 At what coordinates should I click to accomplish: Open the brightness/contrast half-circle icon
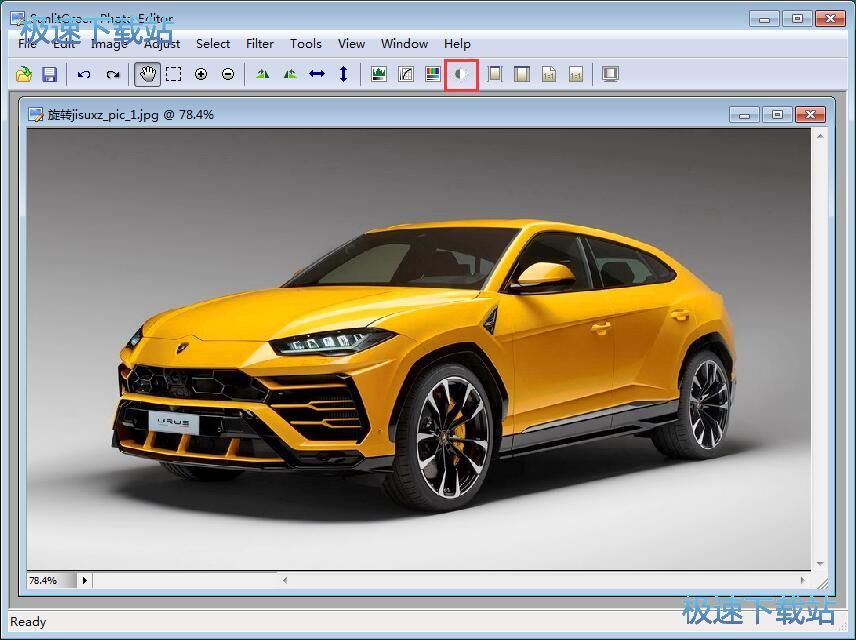(461, 74)
